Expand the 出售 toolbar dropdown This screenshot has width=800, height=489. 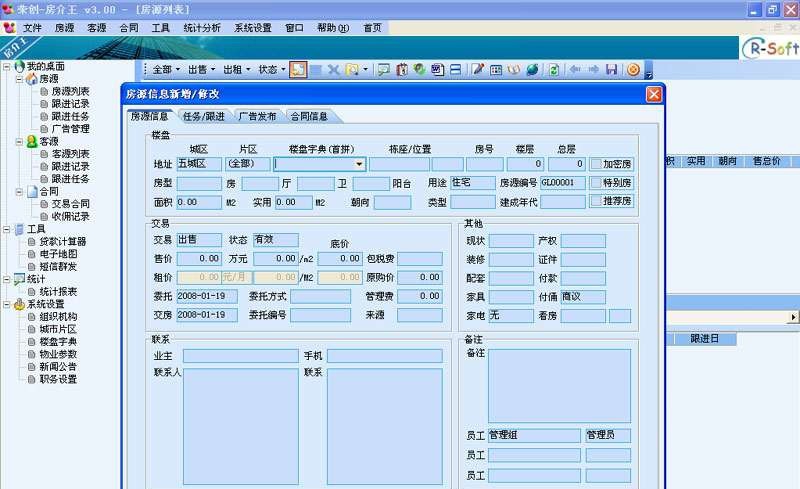[200, 70]
